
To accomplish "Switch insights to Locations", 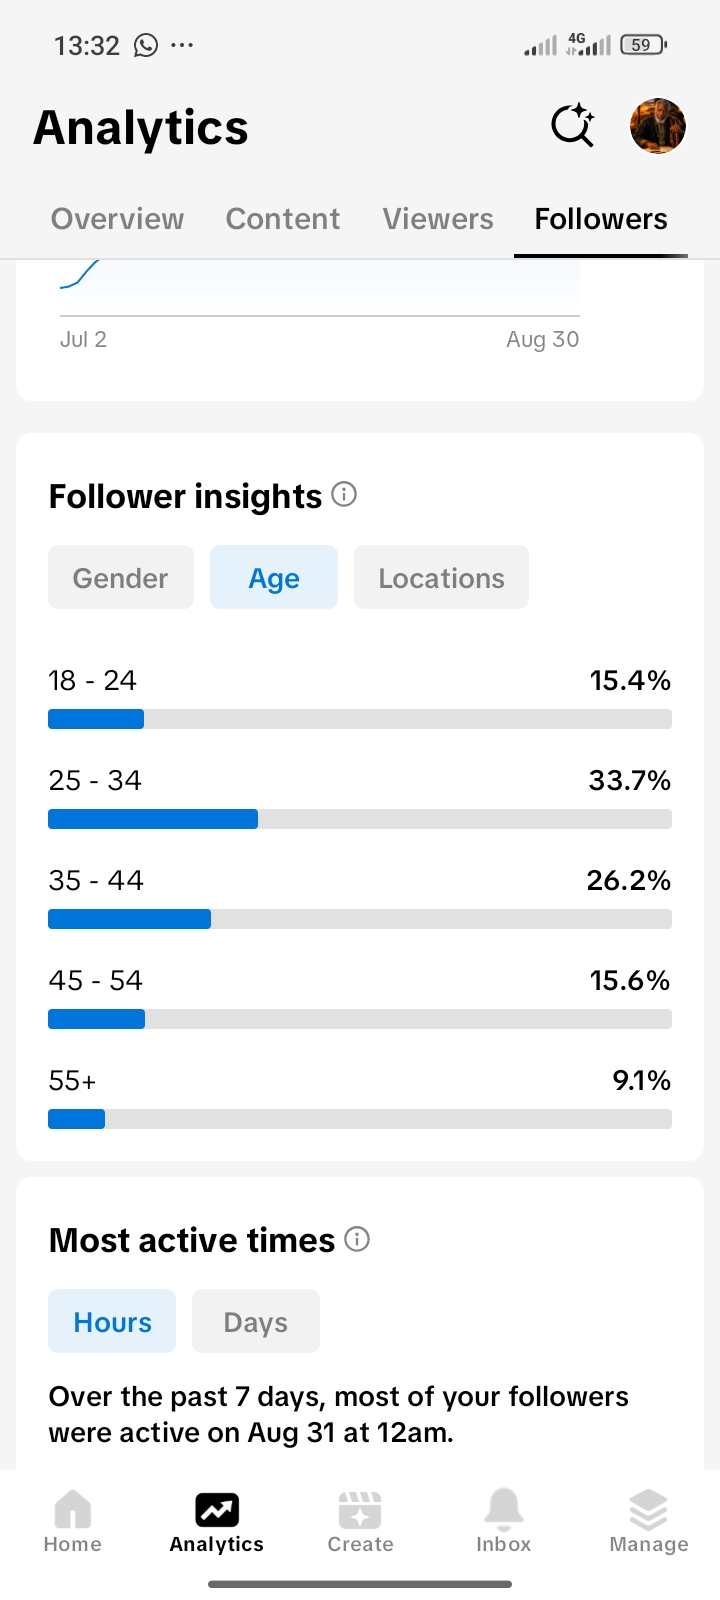I will pyautogui.click(x=441, y=577).
